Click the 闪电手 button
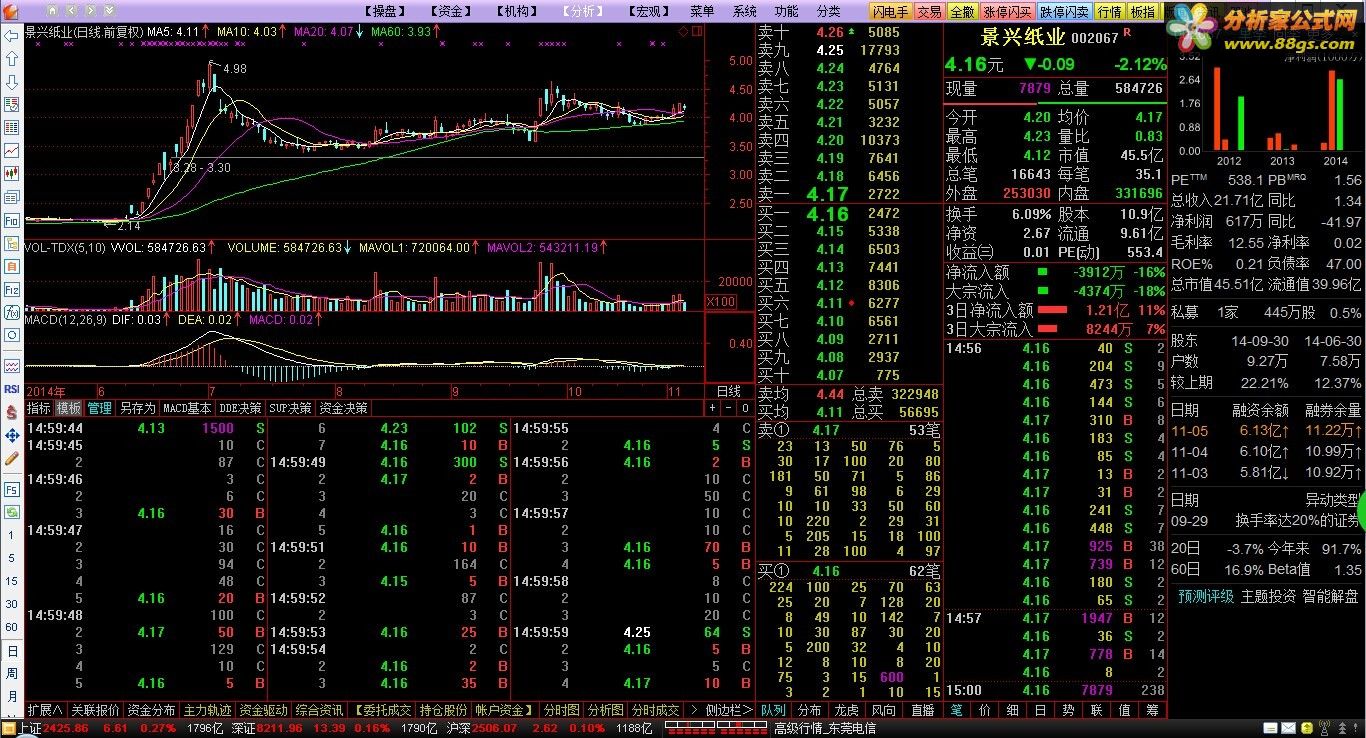This screenshot has width=1366, height=738. click(x=890, y=11)
